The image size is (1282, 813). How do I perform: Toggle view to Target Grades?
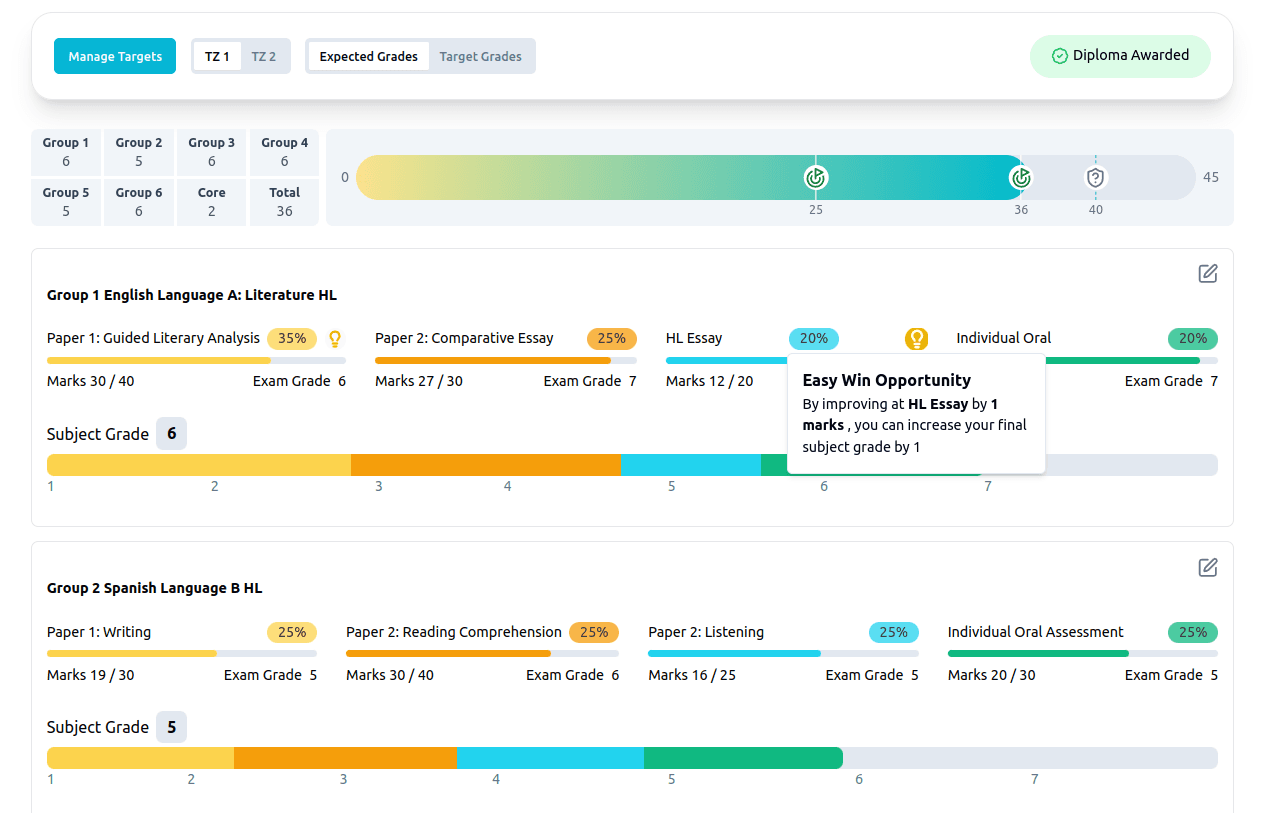480,57
